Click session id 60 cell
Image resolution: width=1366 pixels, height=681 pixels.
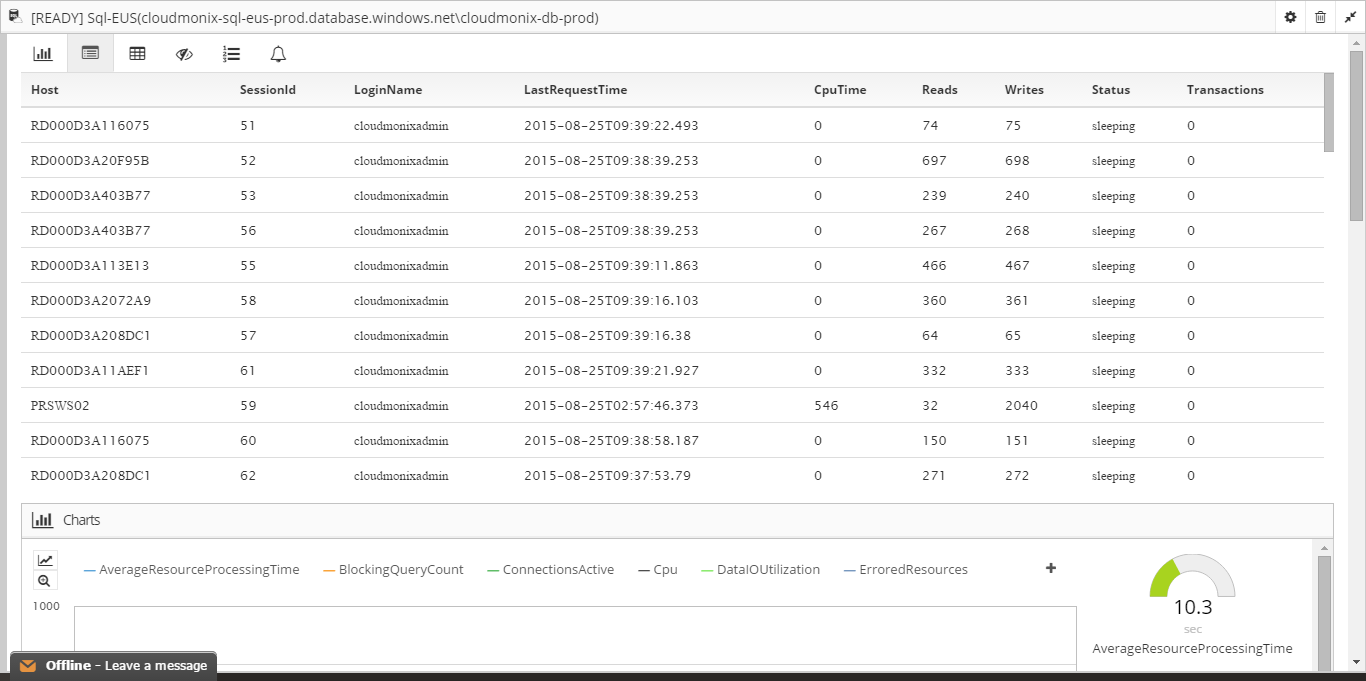coord(248,441)
